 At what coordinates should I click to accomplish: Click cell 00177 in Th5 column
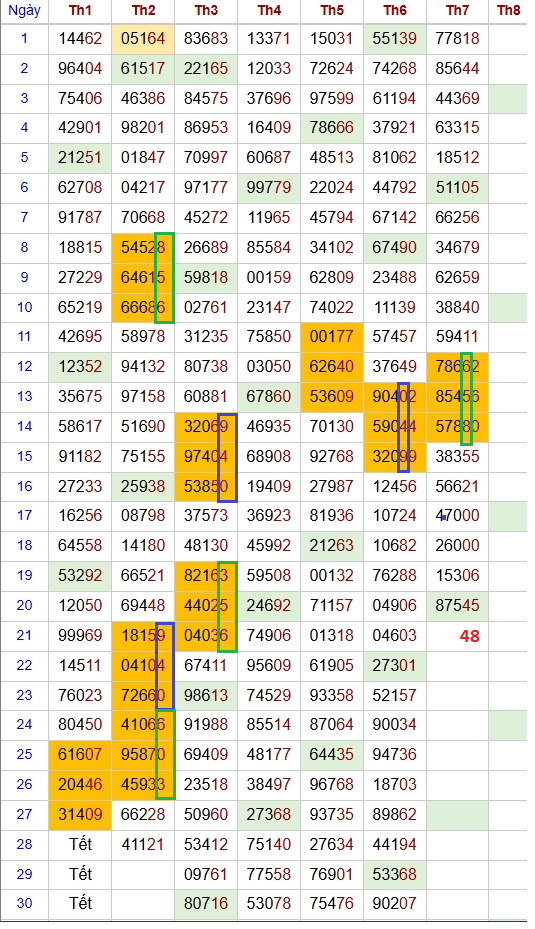tap(331, 337)
